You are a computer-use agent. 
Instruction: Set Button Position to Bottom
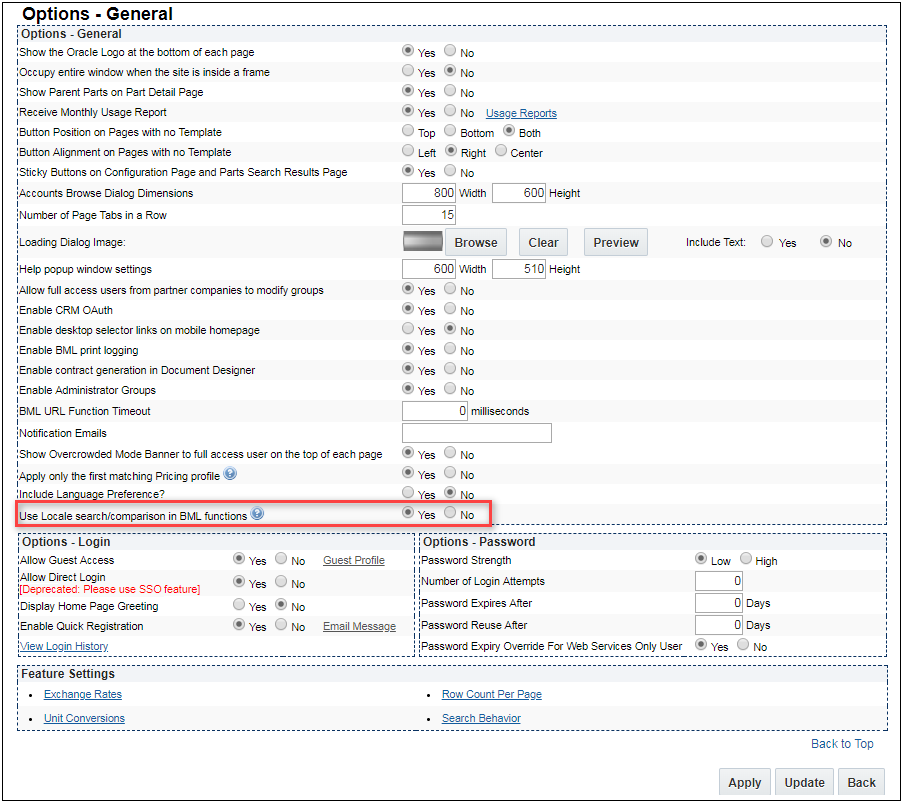click(x=450, y=131)
